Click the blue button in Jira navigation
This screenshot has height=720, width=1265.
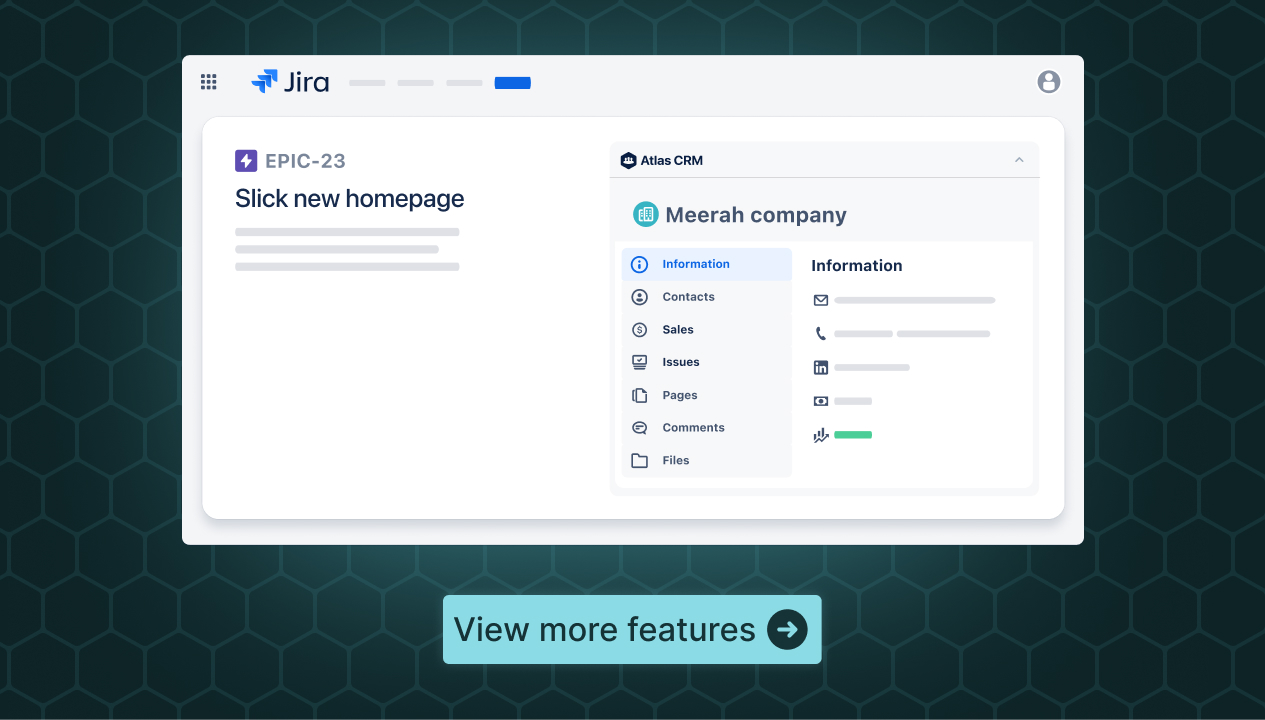(x=513, y=83)
